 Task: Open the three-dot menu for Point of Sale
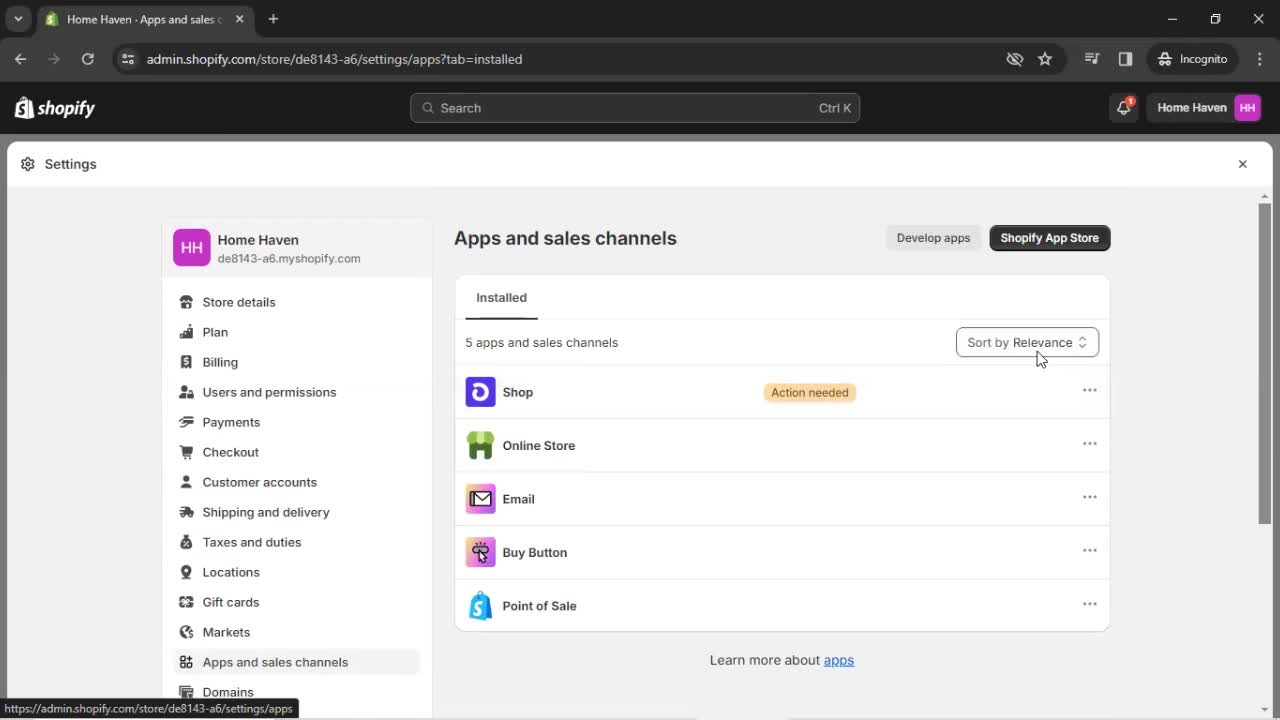click(1090, 604)
